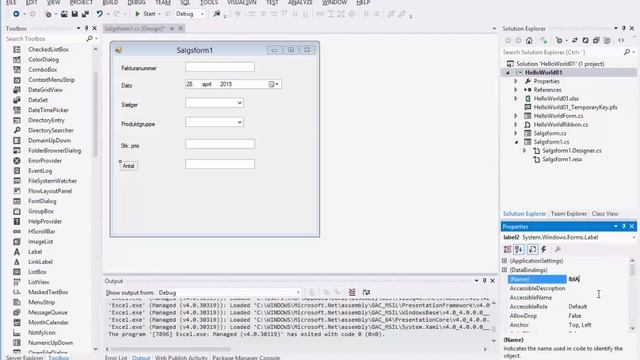Click the View Code icon in Solution Explorer
Screen dimensions: 640x360
[x=621, y=40]
